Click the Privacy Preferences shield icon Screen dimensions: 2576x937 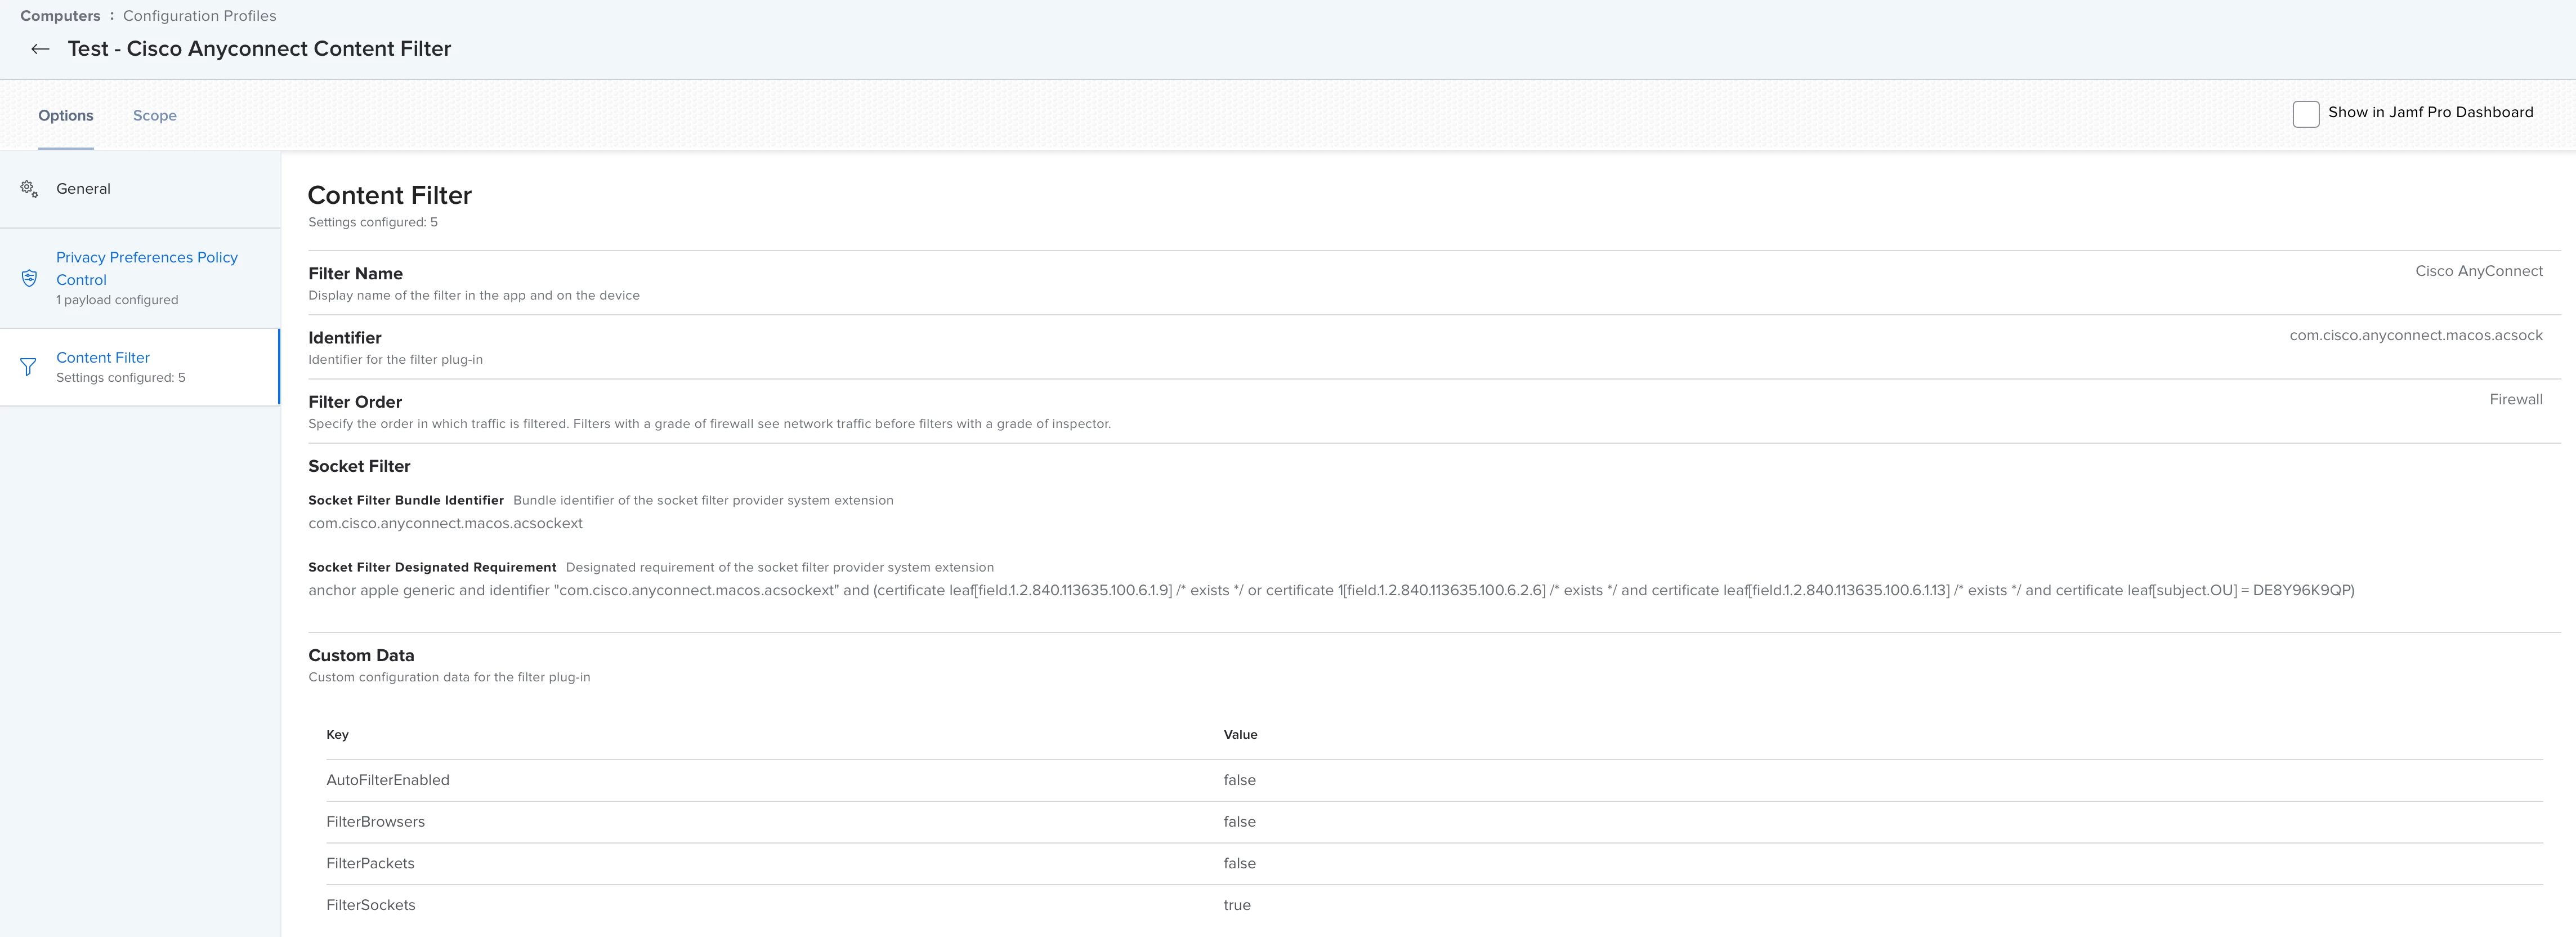coord(29,278)
